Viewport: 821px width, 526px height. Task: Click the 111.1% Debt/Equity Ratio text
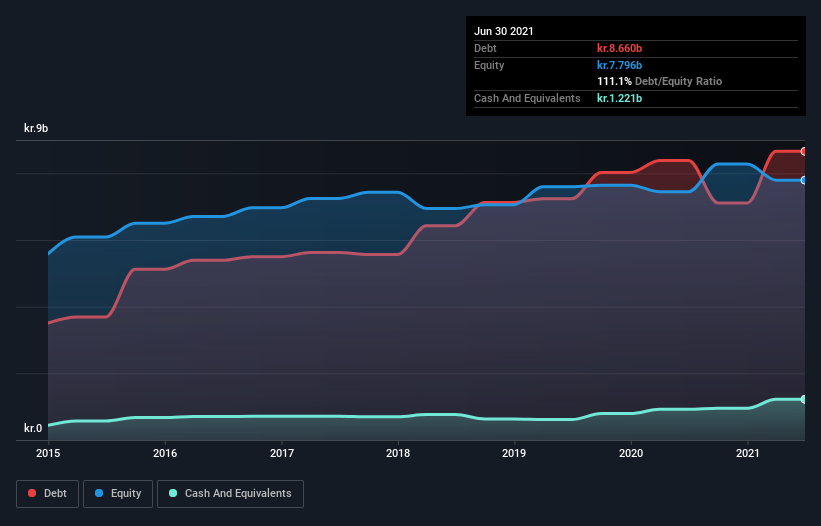pyautogui.click(x=659, y=81)
